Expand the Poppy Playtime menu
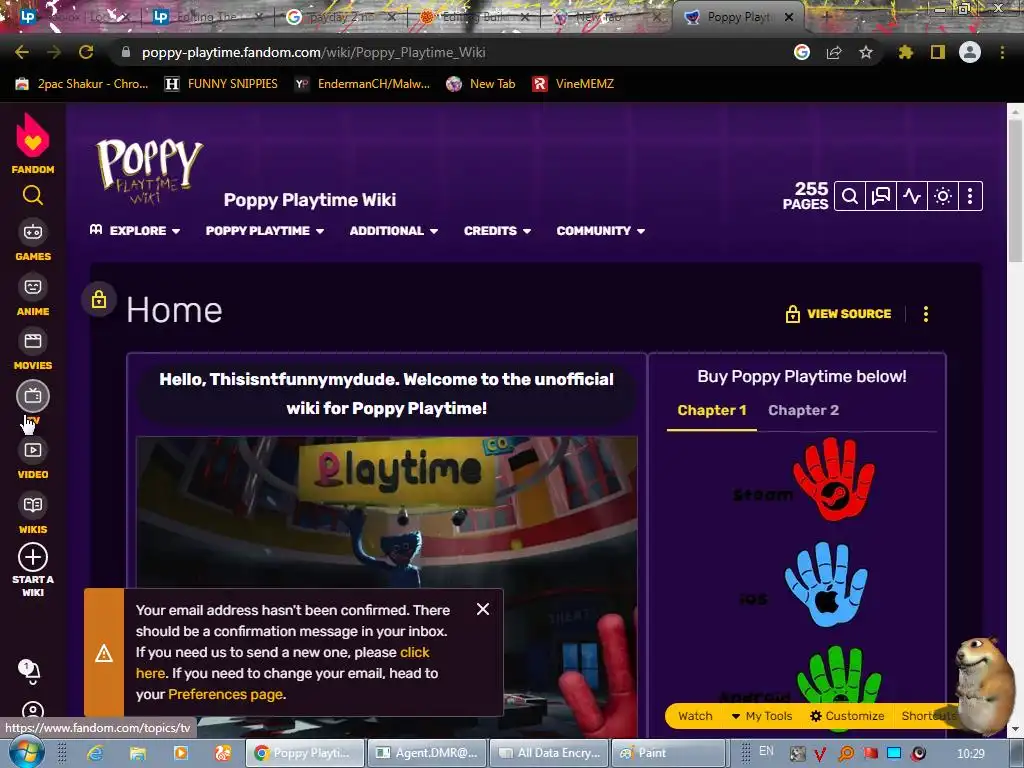This screenshot has height=768, width=1024. [x=264, y=231]
